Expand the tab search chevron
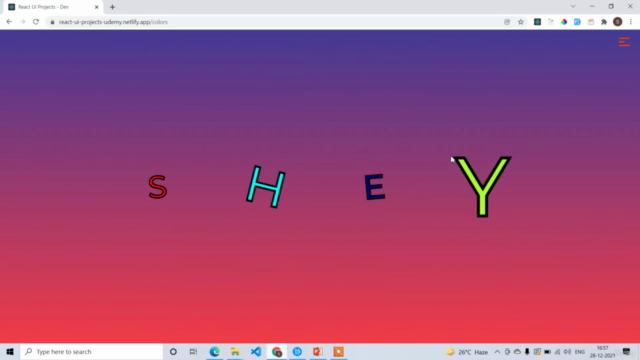This screenshot has width=640, height=360. point(573,7)
